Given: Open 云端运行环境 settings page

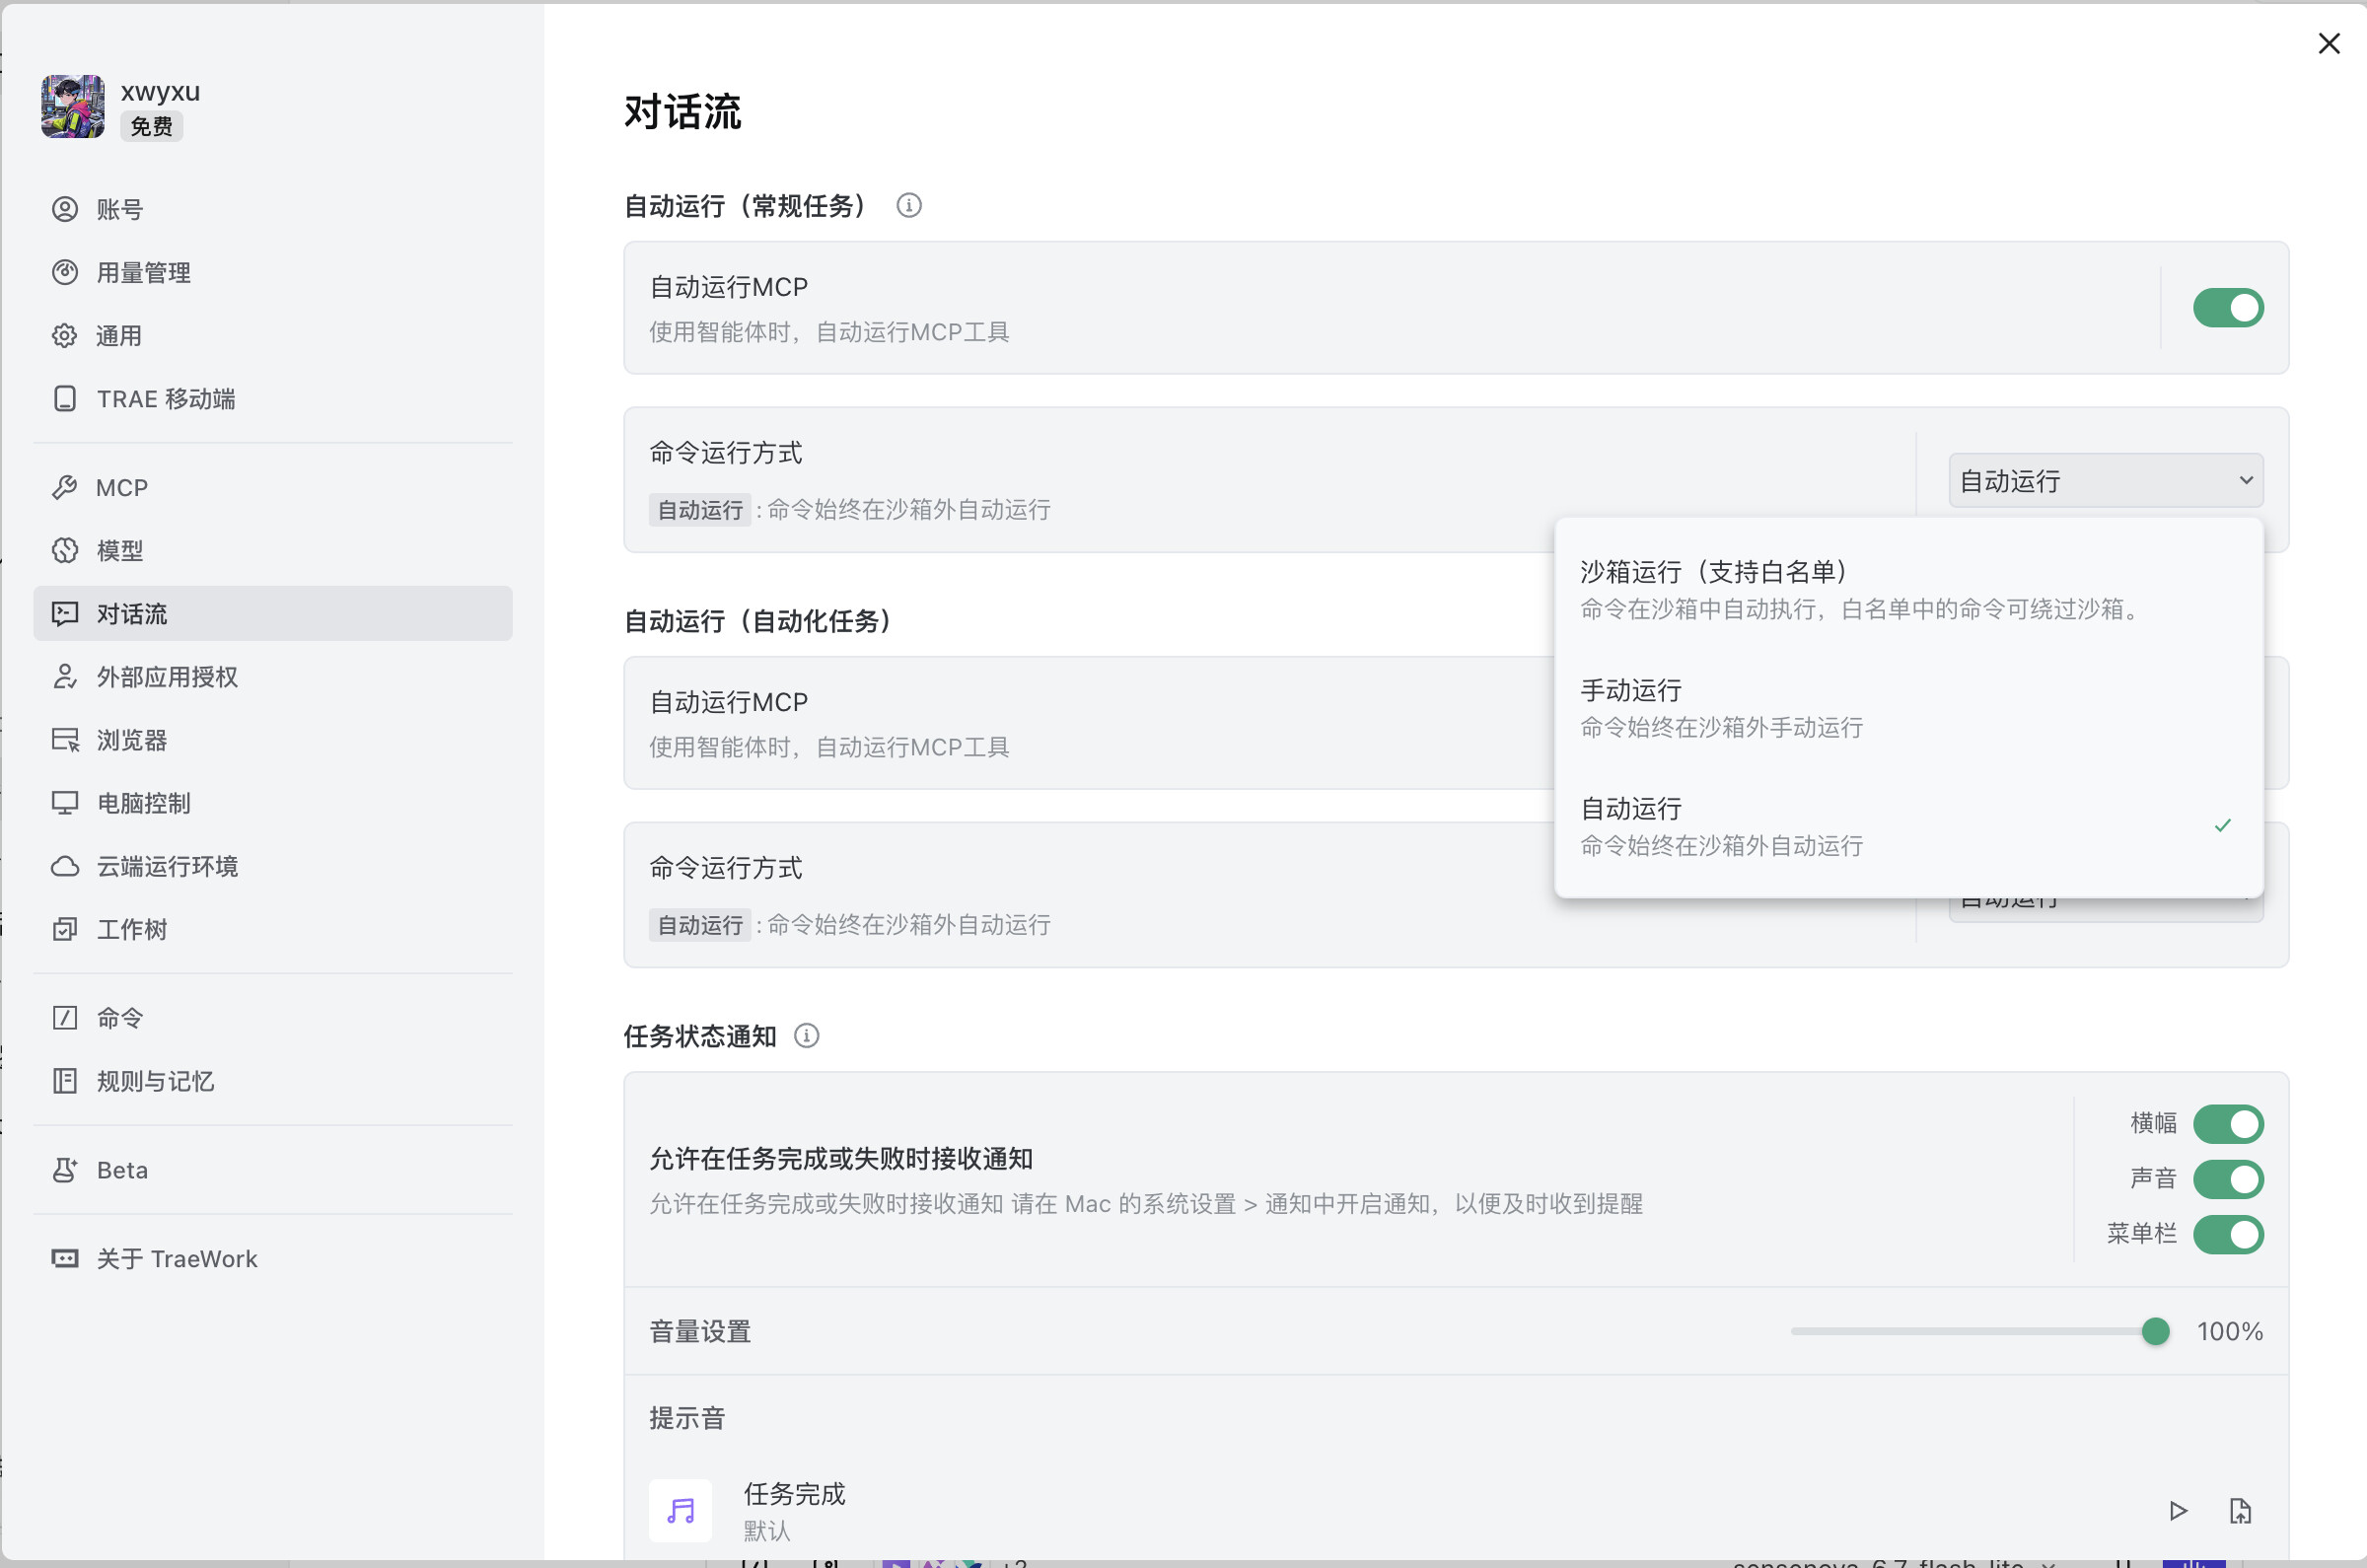Looking at the screenshot, I should pos(272,866).
